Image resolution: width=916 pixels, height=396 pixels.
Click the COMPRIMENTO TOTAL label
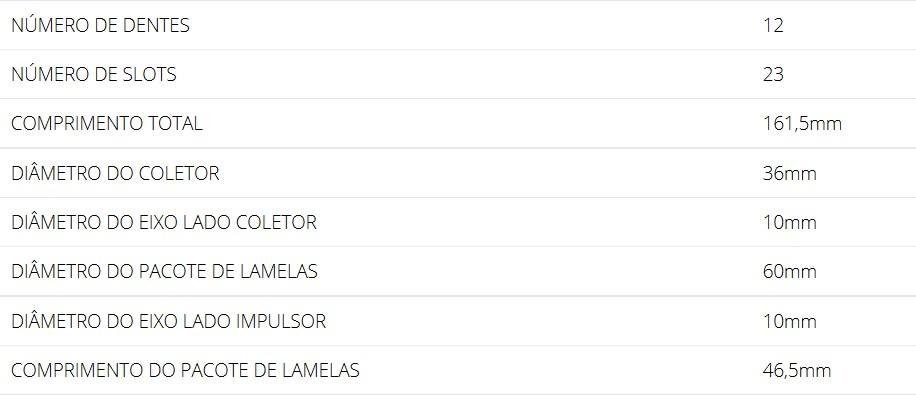[x=107, y=123]
